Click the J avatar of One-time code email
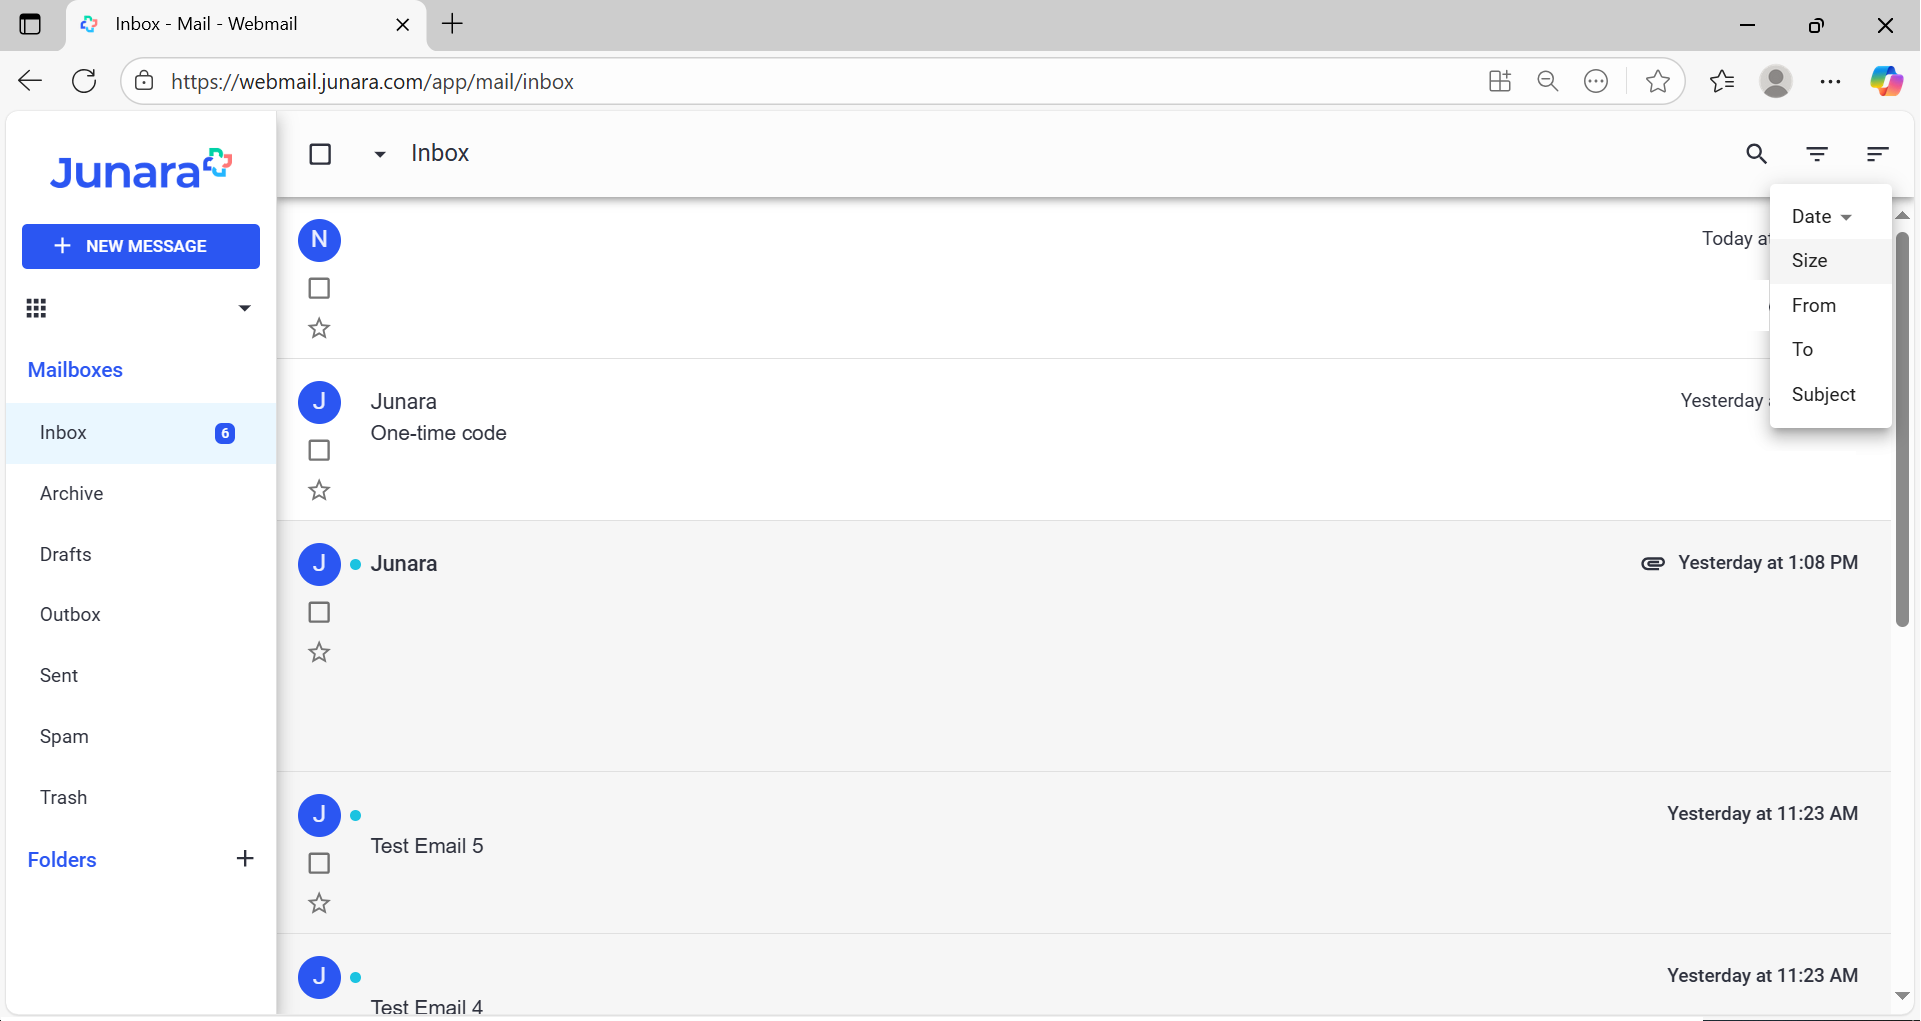The image size is (1921, 1021). pyautogui.click(x=319, y=402)
